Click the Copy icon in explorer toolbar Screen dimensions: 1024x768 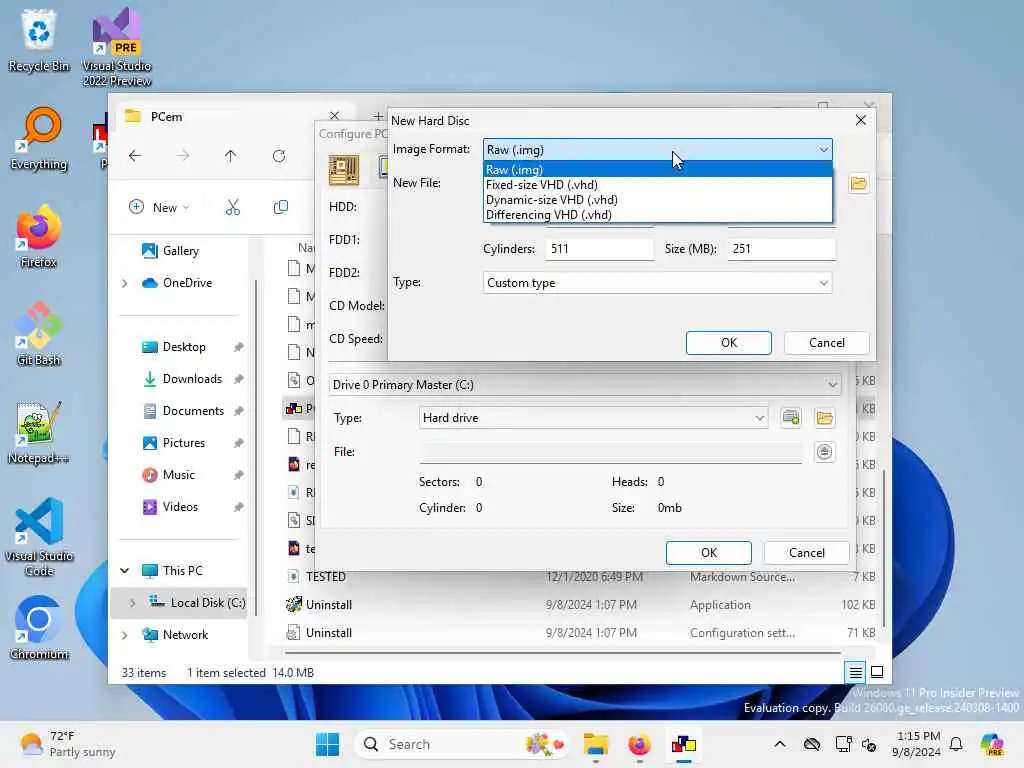click(281, 208)
